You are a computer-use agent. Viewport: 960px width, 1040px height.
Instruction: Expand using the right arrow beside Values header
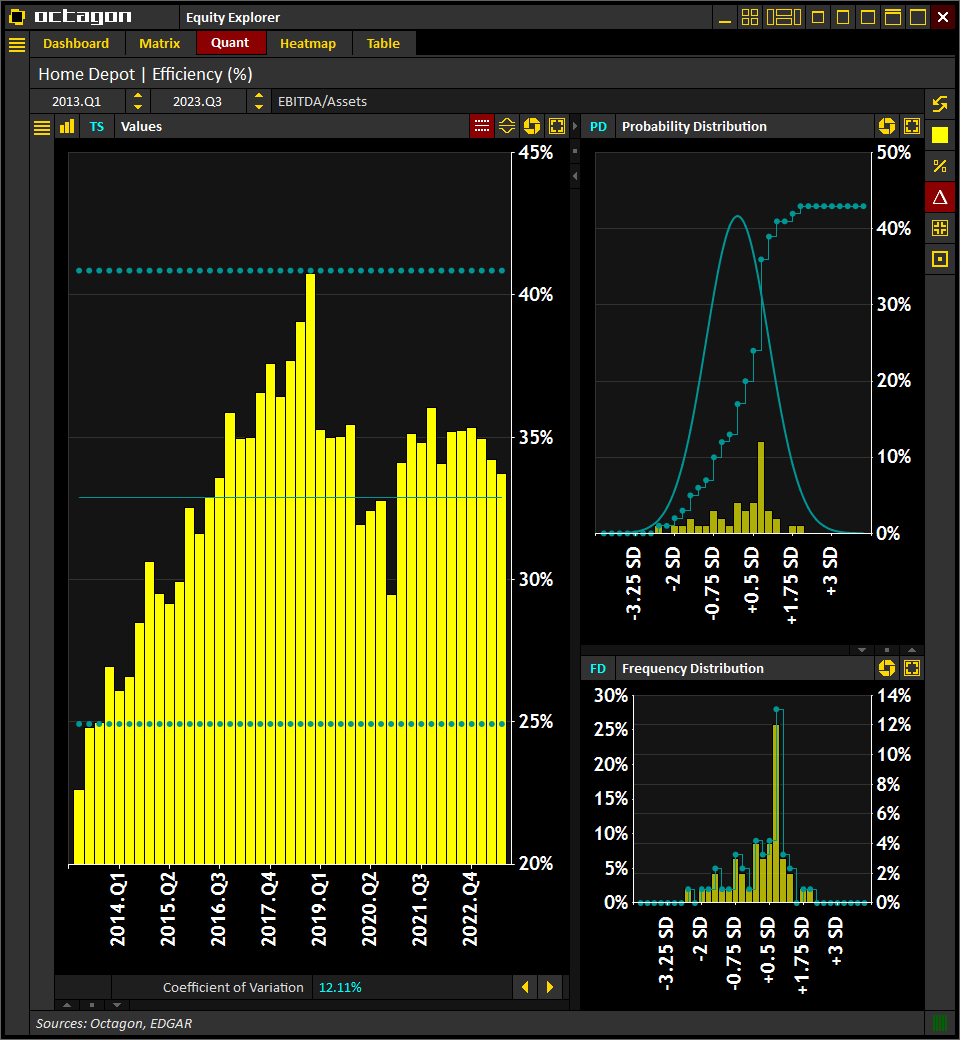click(x=575, y=126)
